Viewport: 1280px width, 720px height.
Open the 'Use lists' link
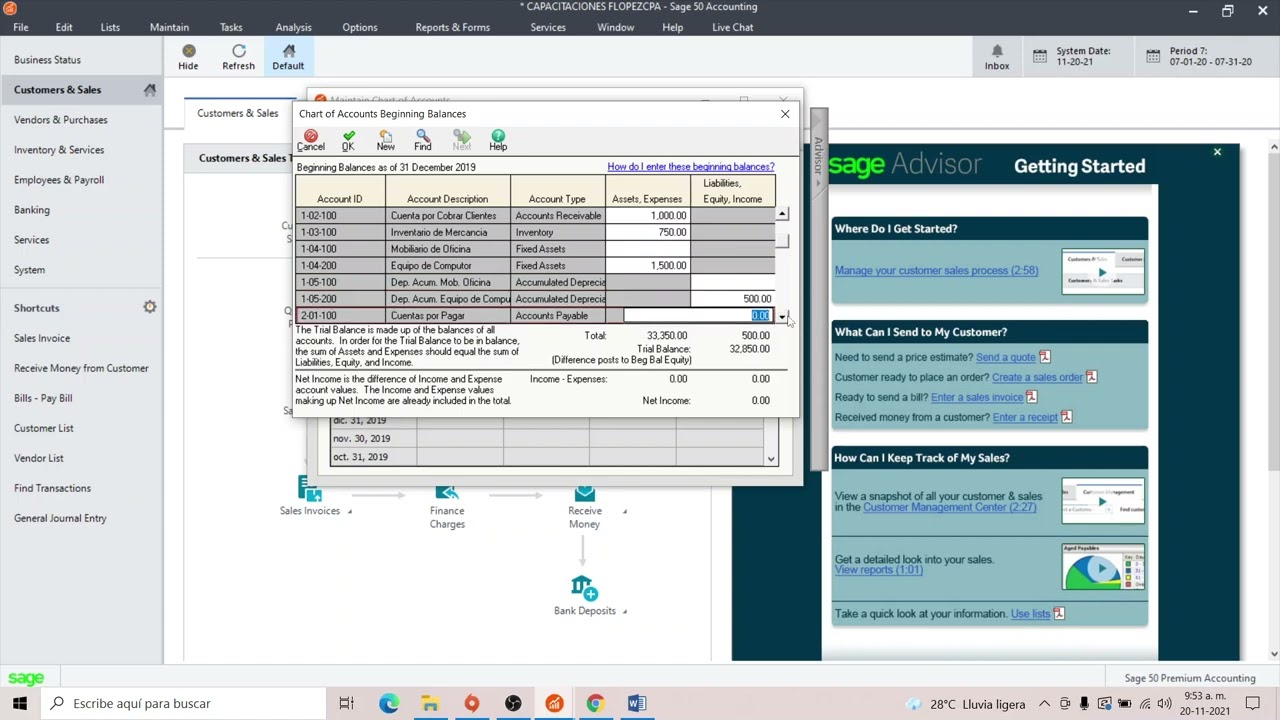1030,614
